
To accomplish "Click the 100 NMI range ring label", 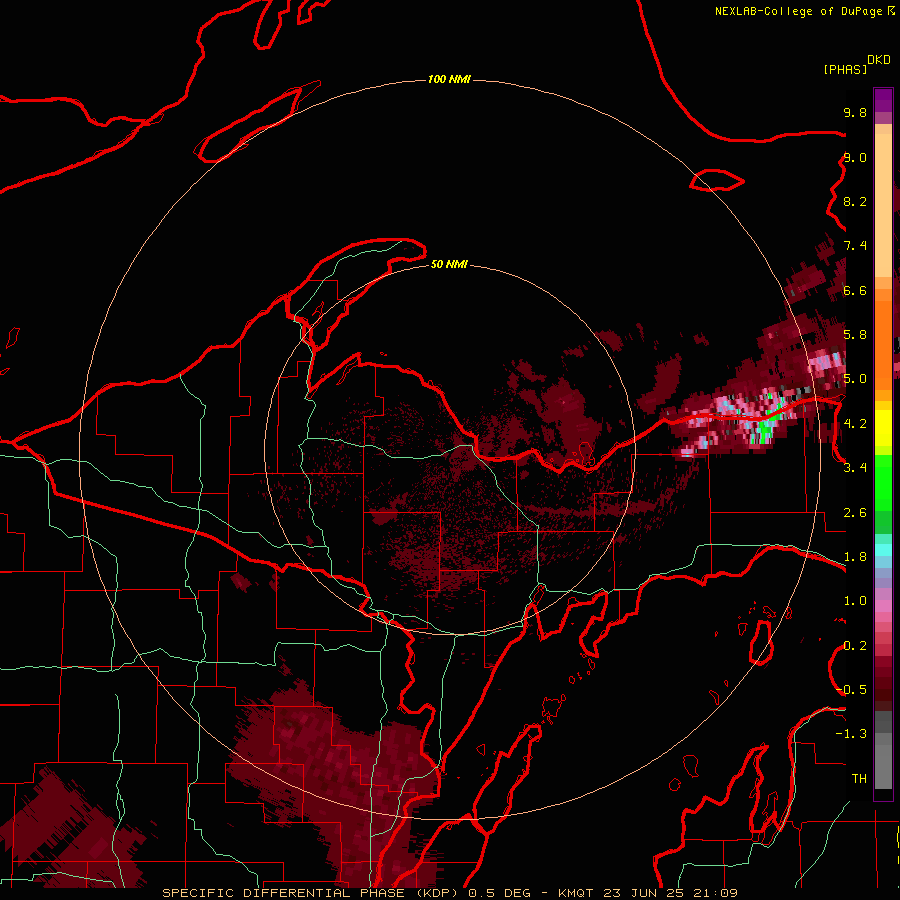I will [x=449, y=79].
